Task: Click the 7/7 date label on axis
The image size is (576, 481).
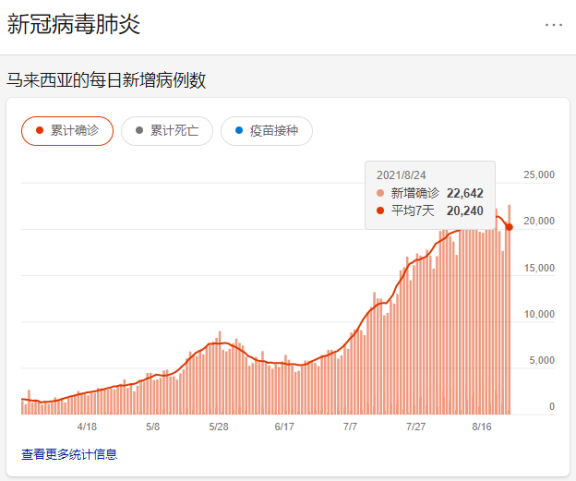Action: [350, 427]
